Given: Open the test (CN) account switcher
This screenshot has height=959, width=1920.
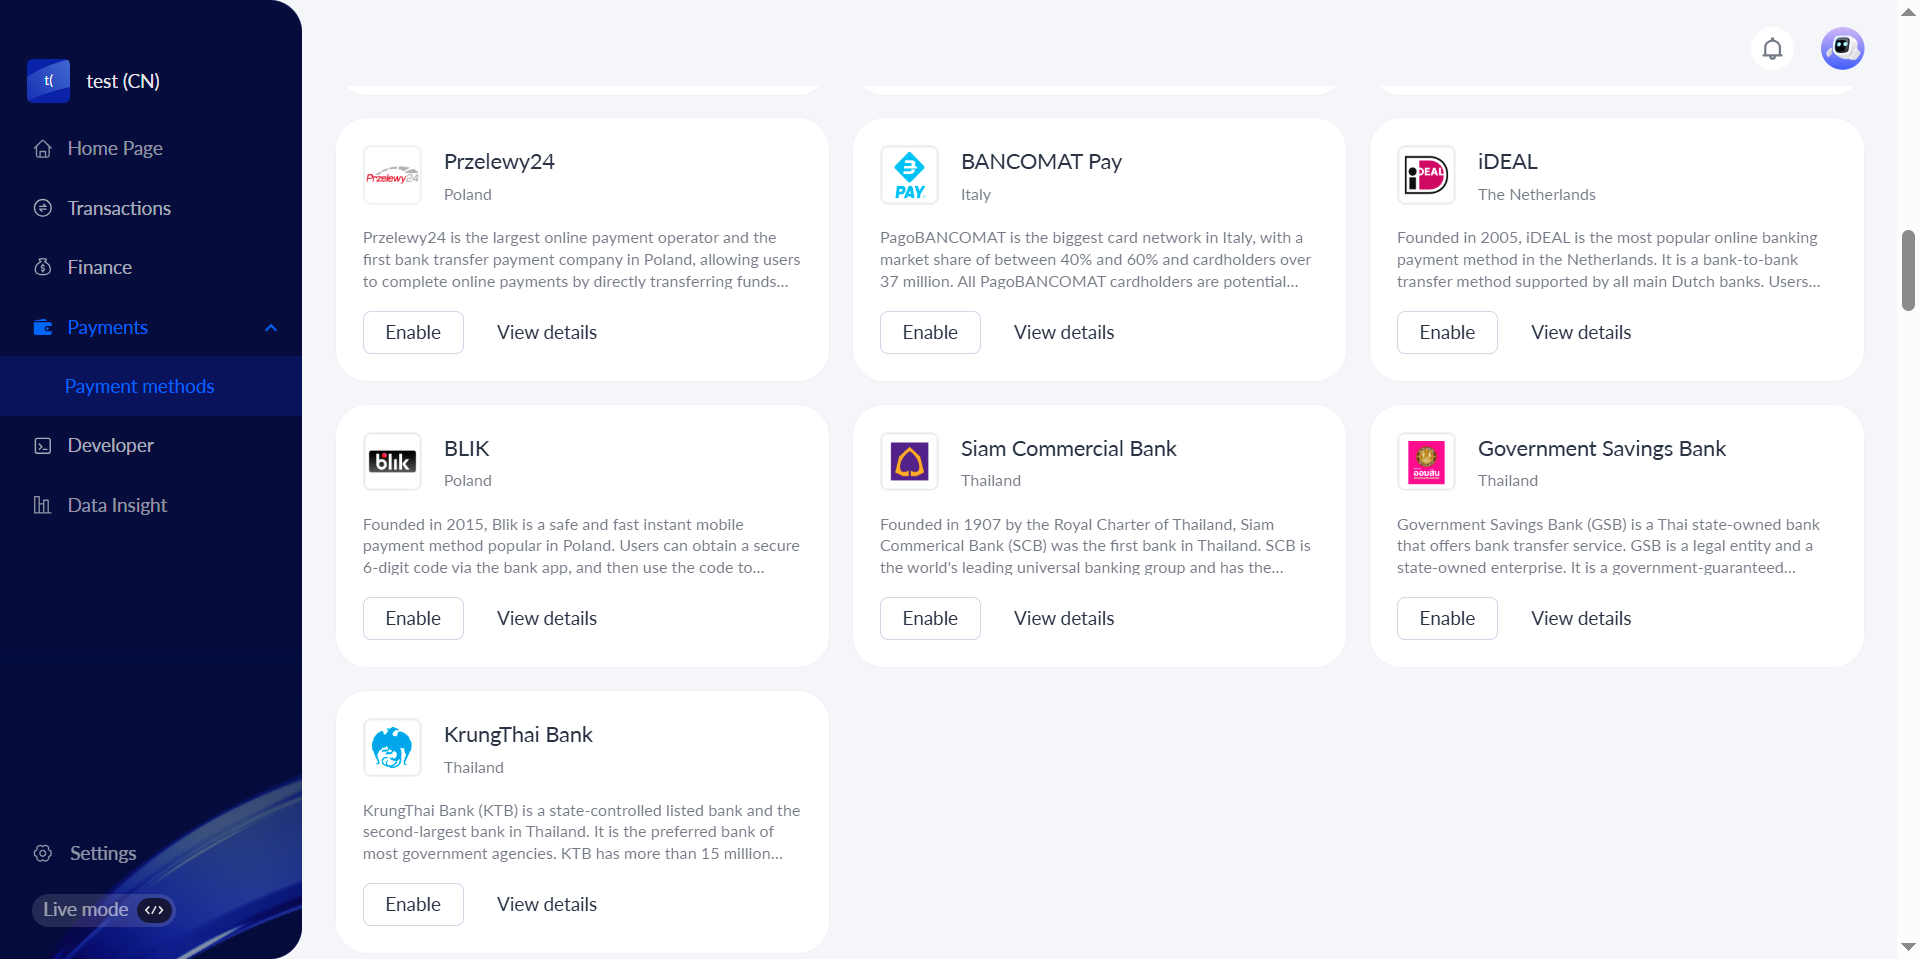Looking at the screenshot, I should pyautogui.click(x=122, y=82).
